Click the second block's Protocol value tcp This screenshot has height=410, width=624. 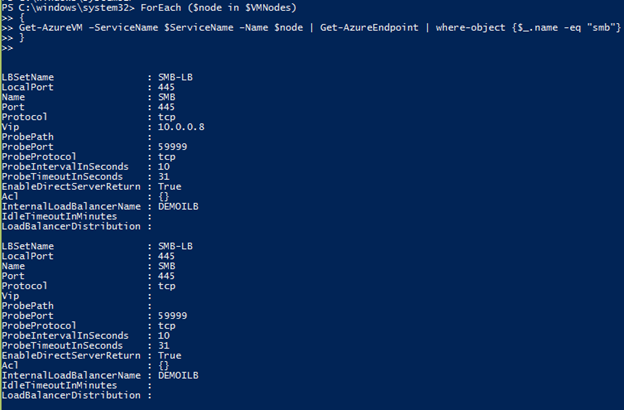point(167,285)
